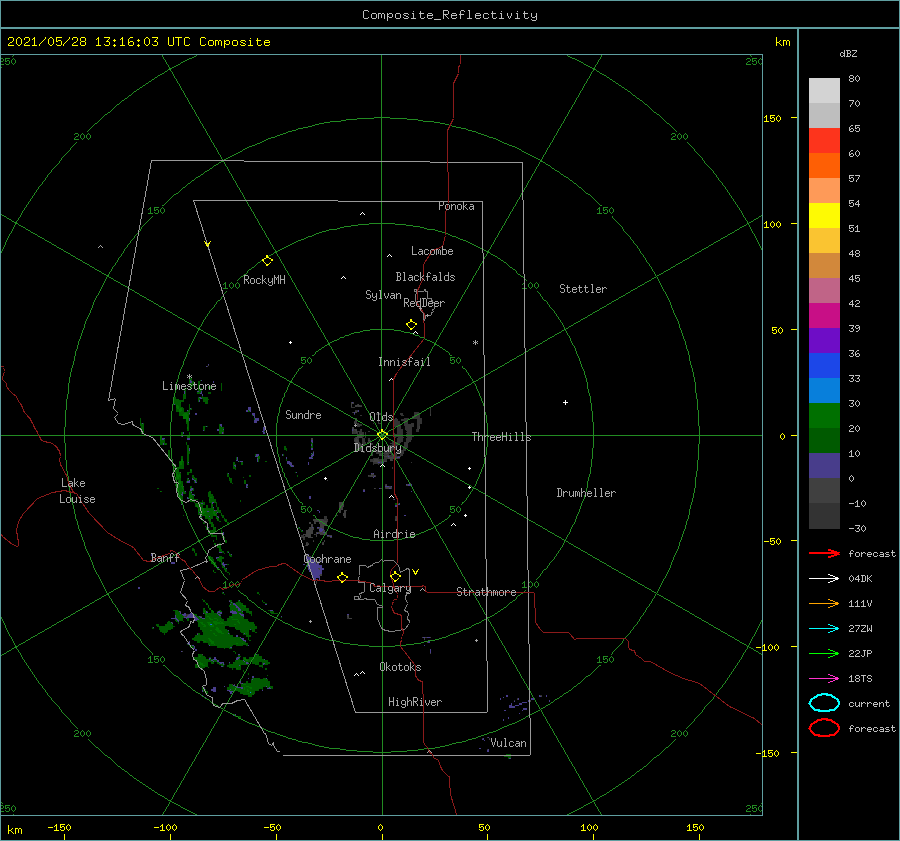
Task: Click the dBZ legend heading
Action: click(x=848, y=53)
